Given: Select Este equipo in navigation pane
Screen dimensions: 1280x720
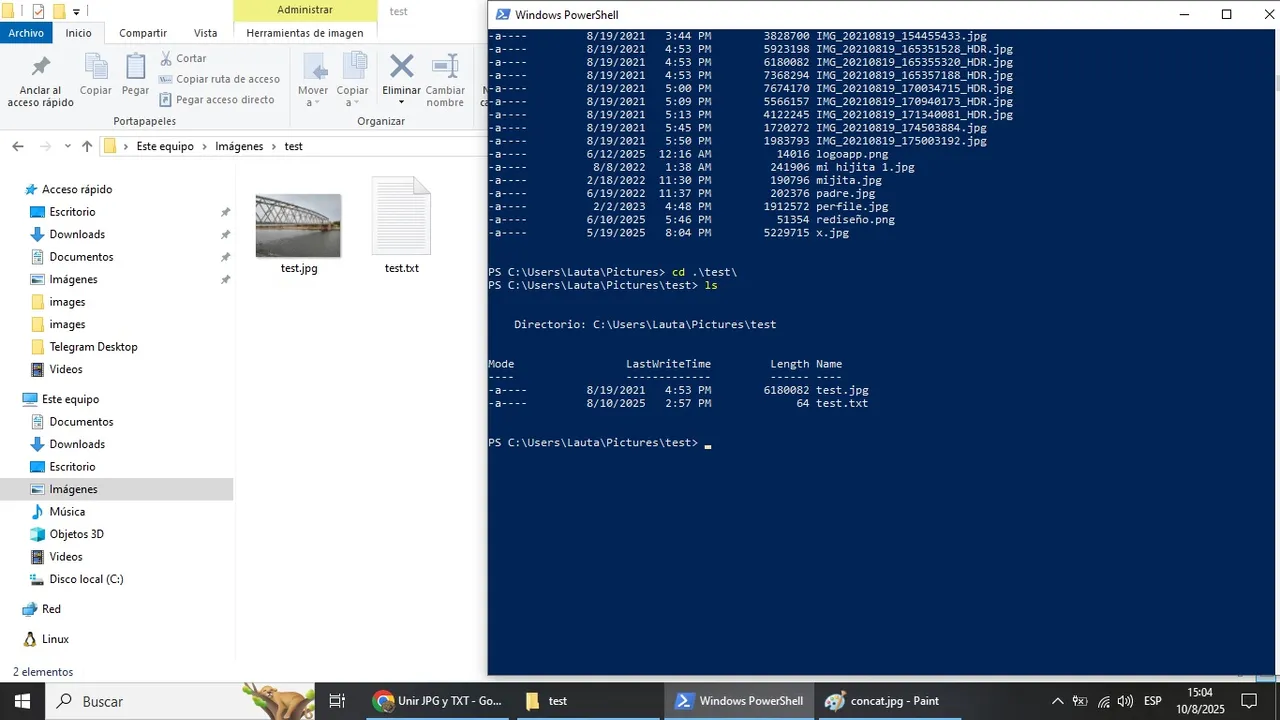Looking at the screenshot, I should (70, 399).
